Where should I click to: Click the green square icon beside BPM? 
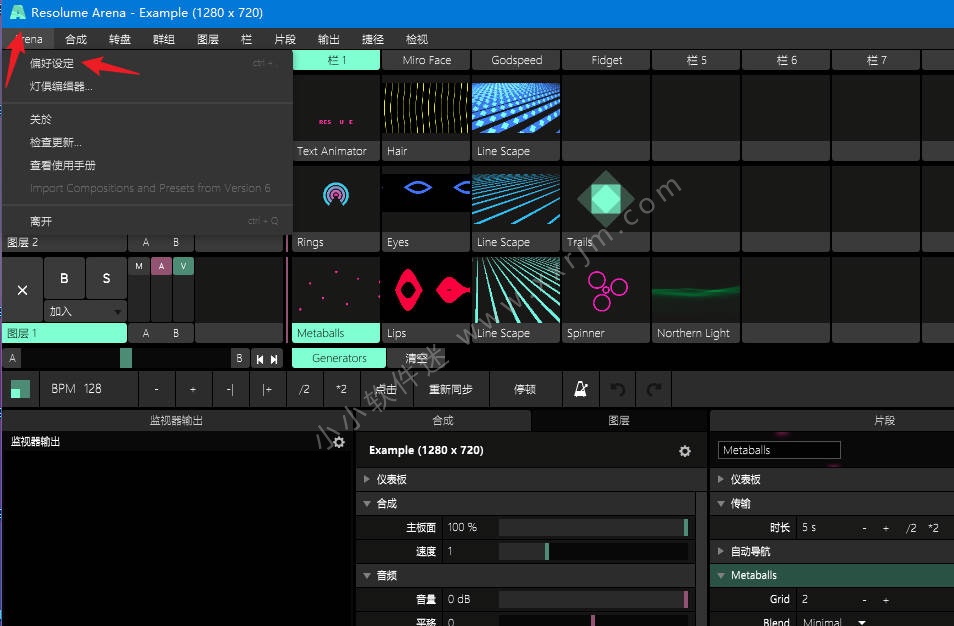pos(20,389)
